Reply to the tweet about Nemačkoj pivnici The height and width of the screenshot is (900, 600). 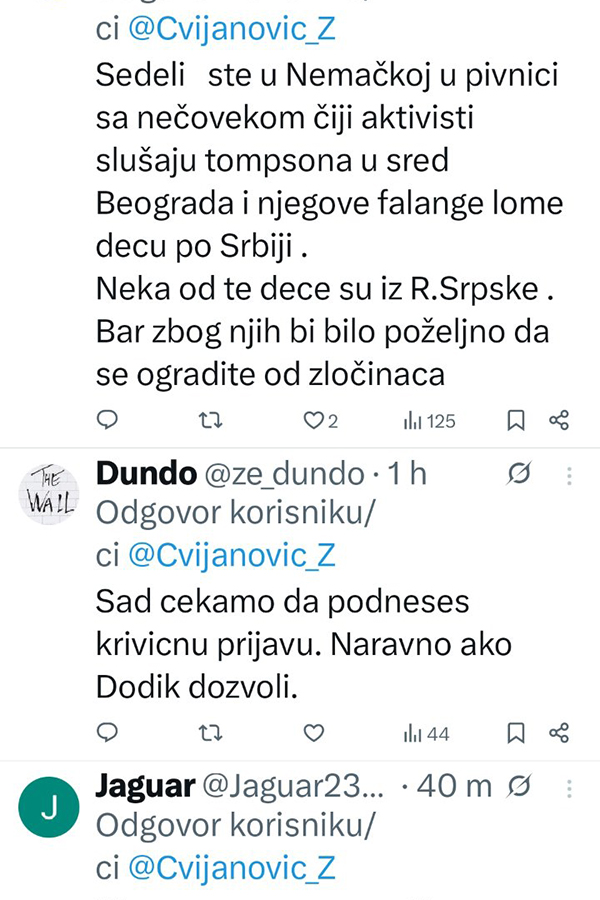108,421
